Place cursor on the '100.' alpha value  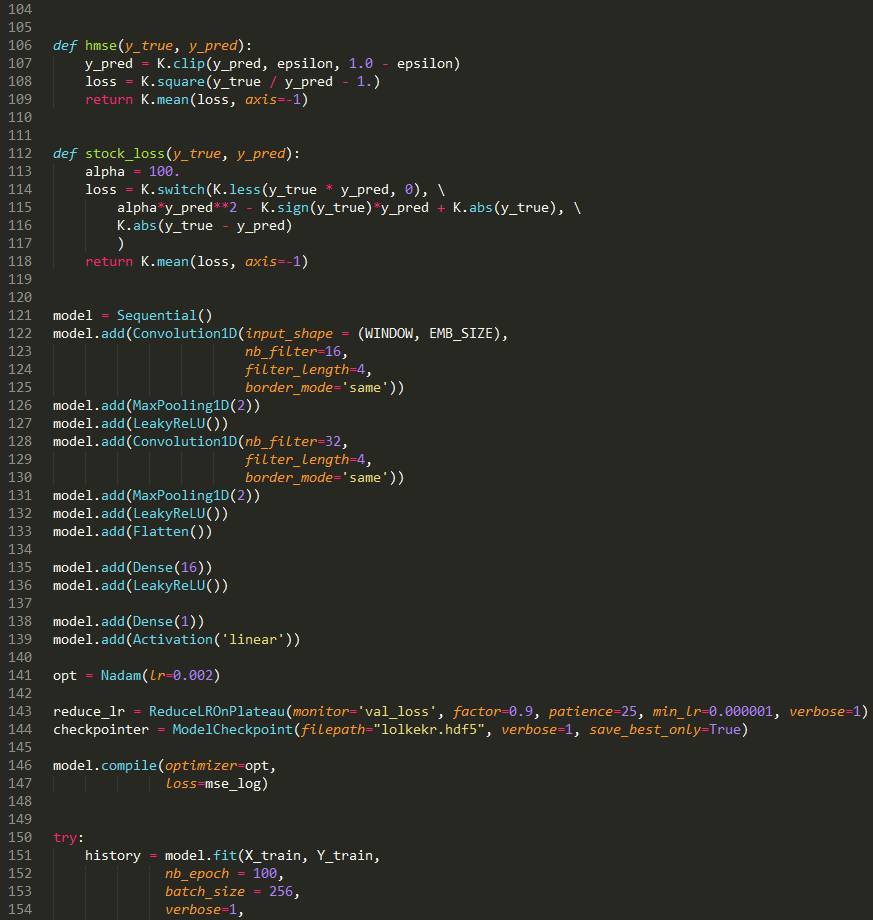point(164,171)
